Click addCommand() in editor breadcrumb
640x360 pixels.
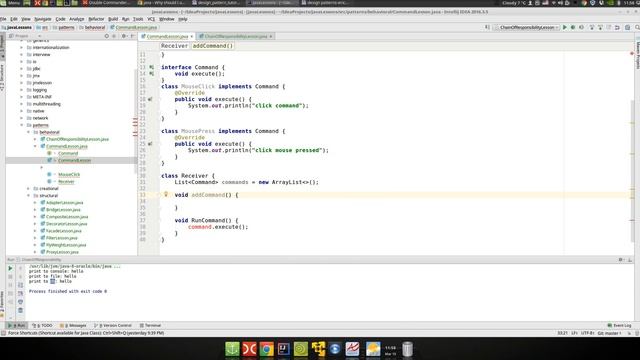[213, 46]
